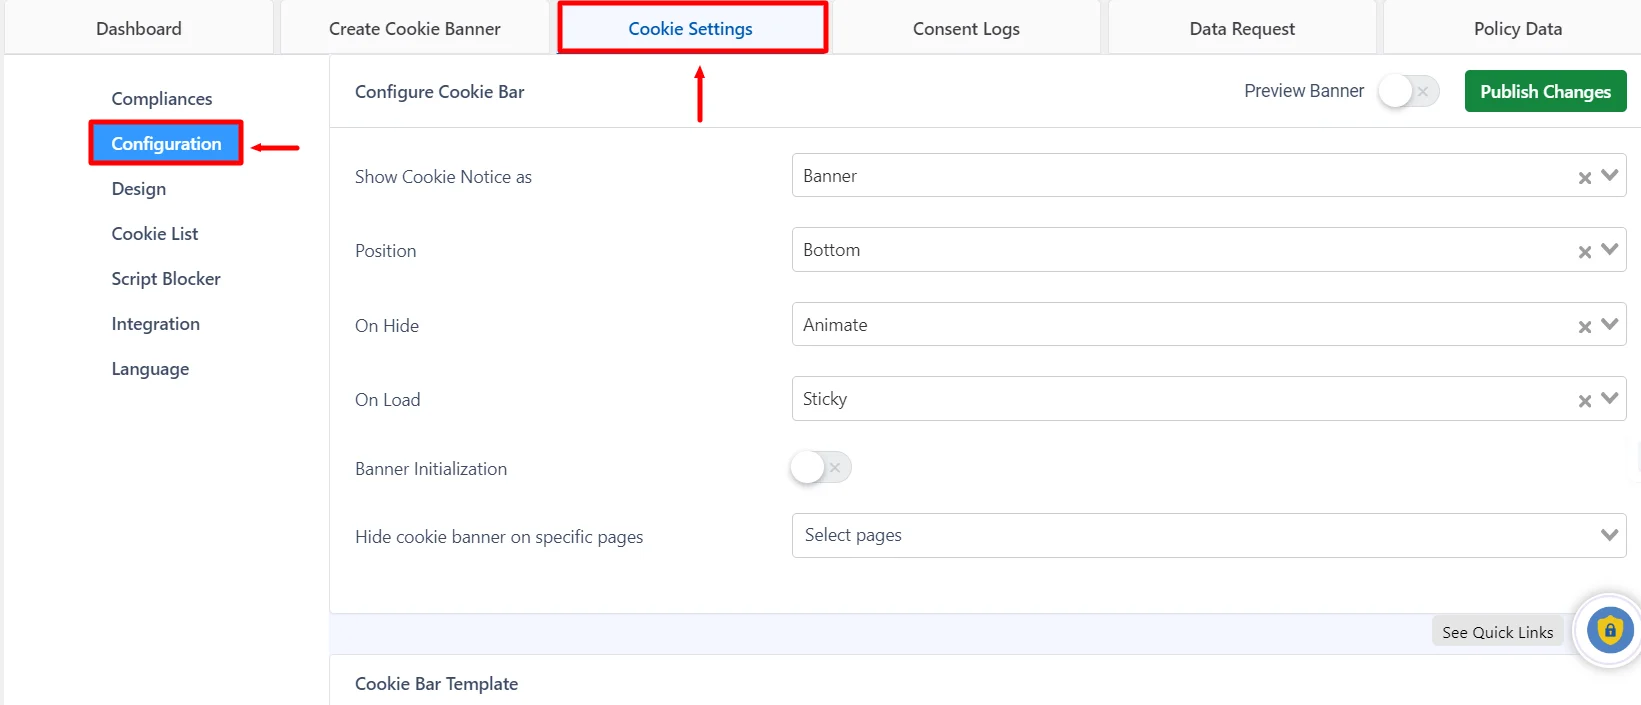This screenshot has width=1641, height=705.
Task: Click the Animate value in On Hide field
Action: pos(835,325)
